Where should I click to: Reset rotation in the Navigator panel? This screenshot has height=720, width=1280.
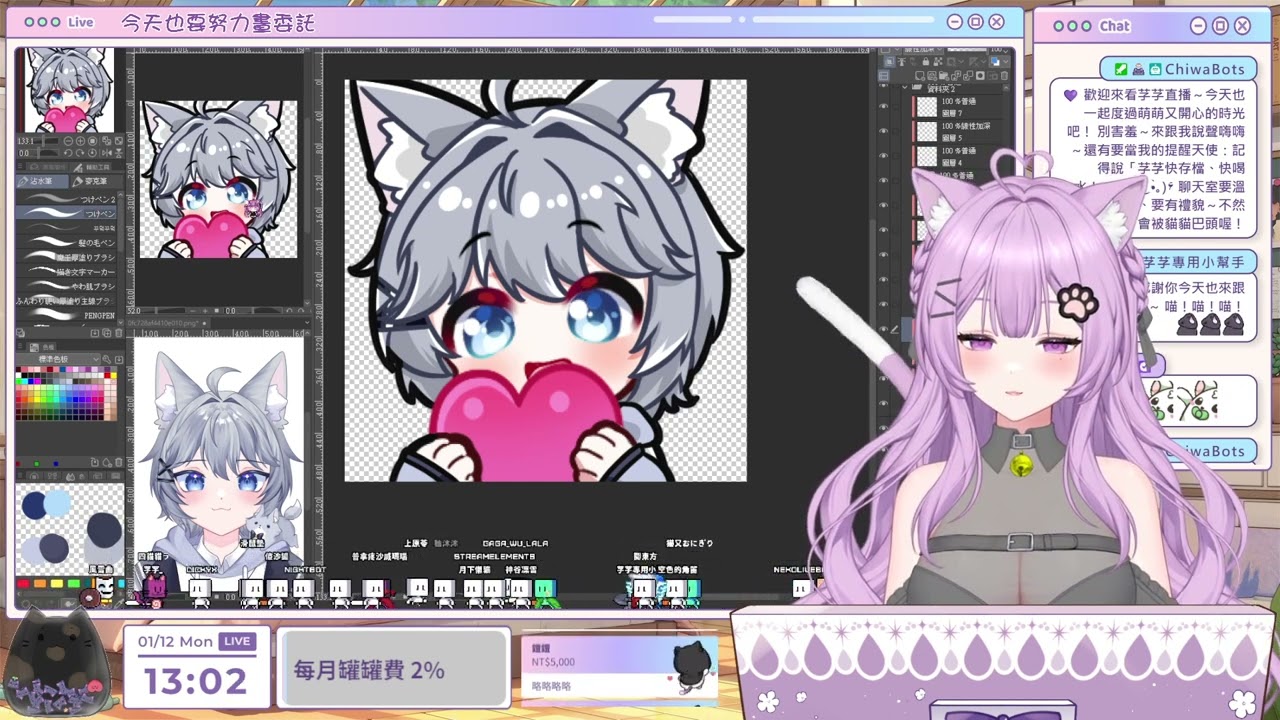point(92,153)
